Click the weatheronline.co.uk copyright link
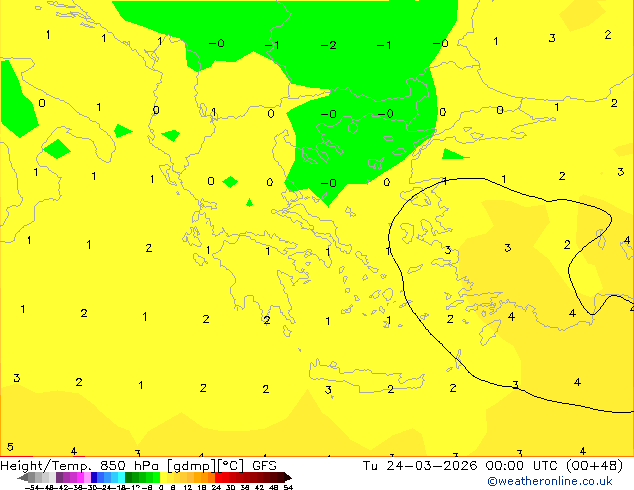The width and height of the screenshot is (634, 490). click(x=550, y=481)
